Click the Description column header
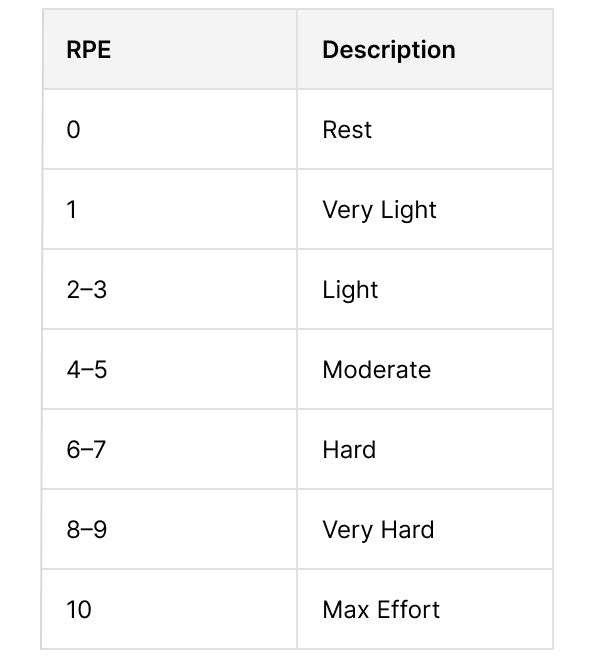Viewport: 602px width, 660px height. click(x=388, y=50)
